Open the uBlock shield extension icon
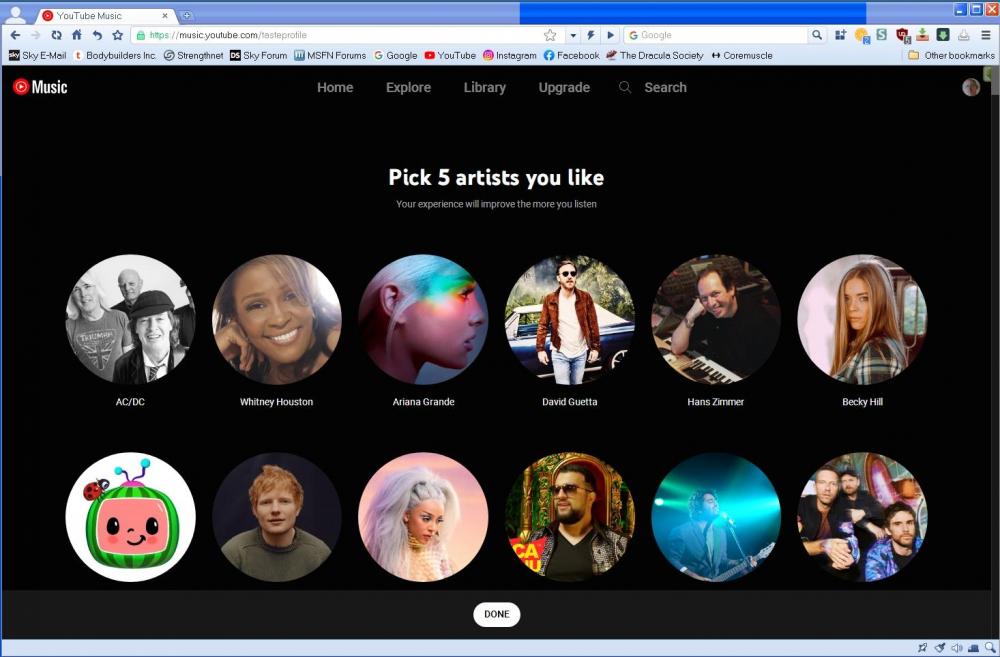Viewport: 1000px width, 657px height. (x=902, y=36)
